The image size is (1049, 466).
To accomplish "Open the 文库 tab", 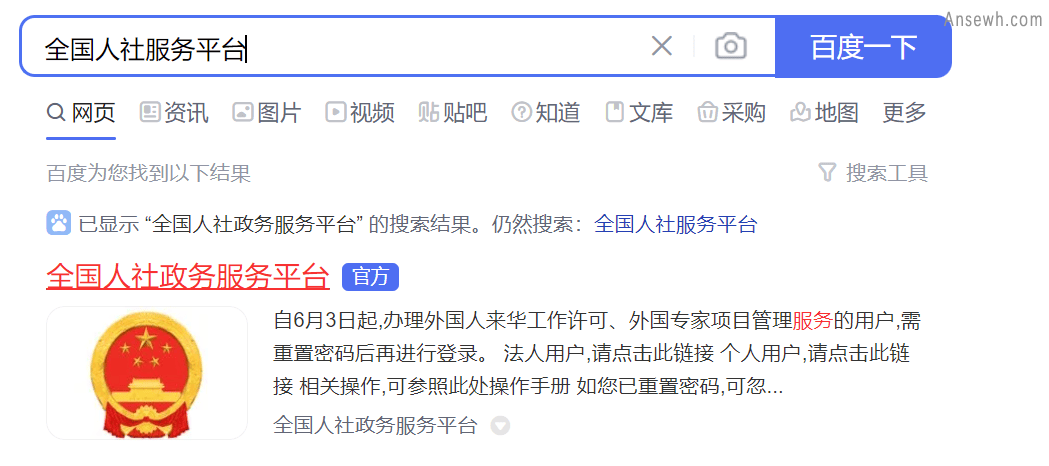I will point(639,112).
